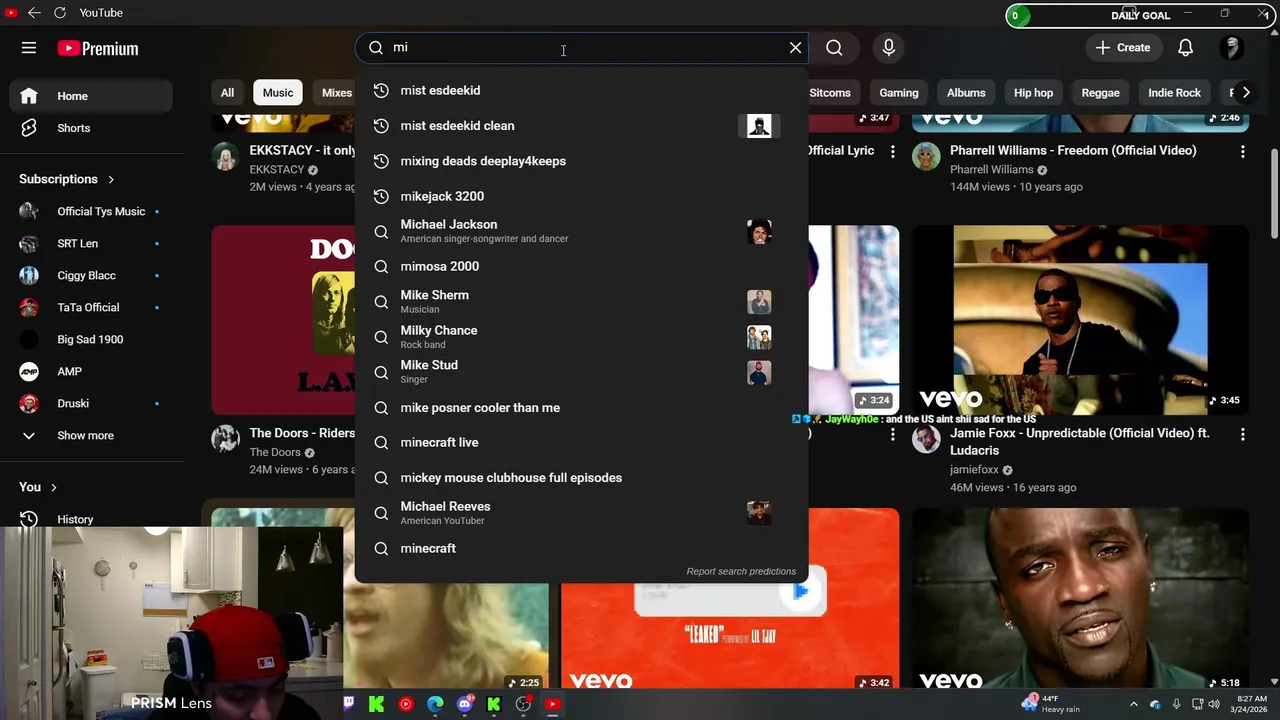Open the TaTa Official subscription

click(x=91, y=308)
